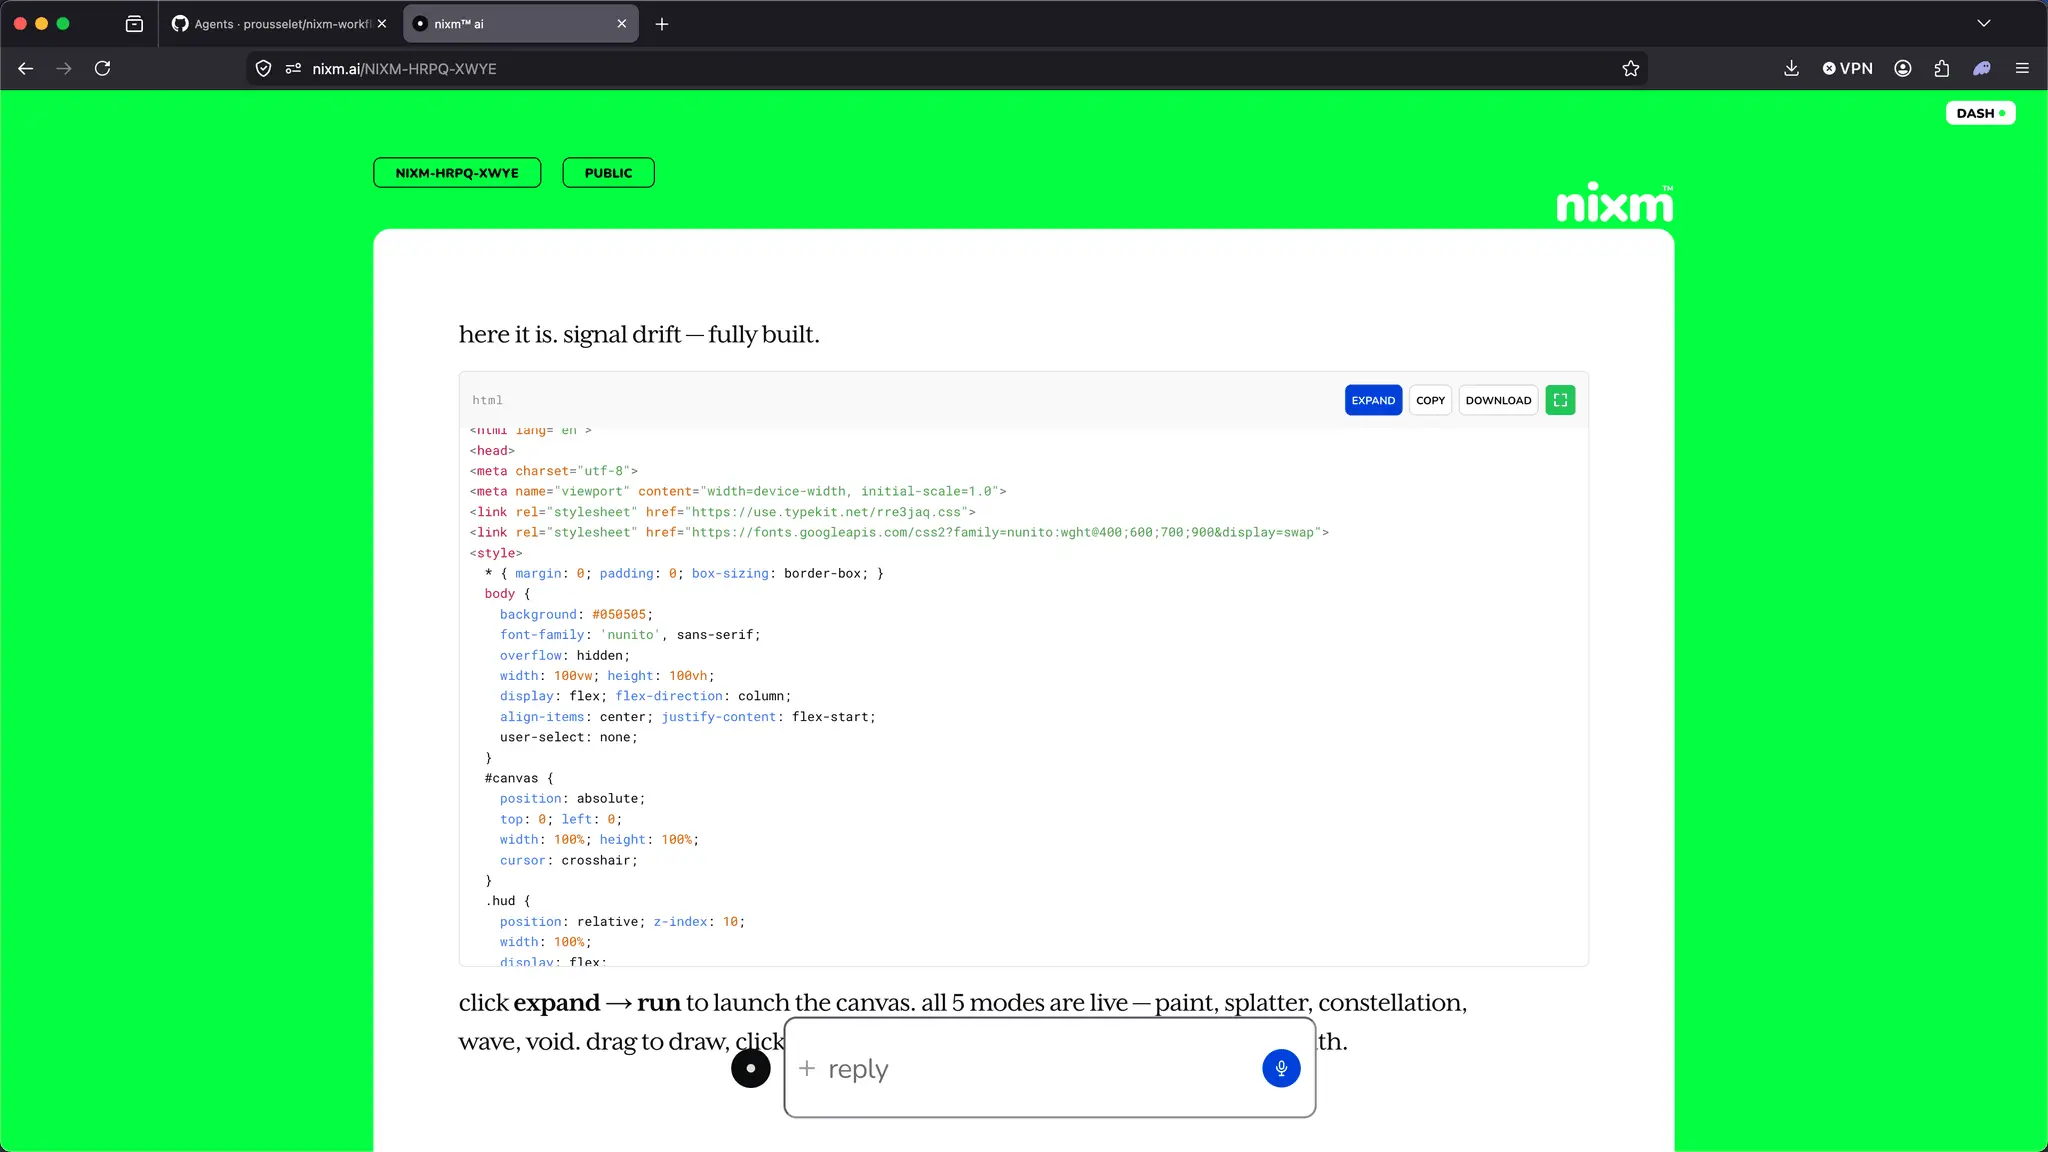The height and width of the screenshot is (1152, 2048).
Task: Reload the nixm.ai page
Action: pos(102,68)
